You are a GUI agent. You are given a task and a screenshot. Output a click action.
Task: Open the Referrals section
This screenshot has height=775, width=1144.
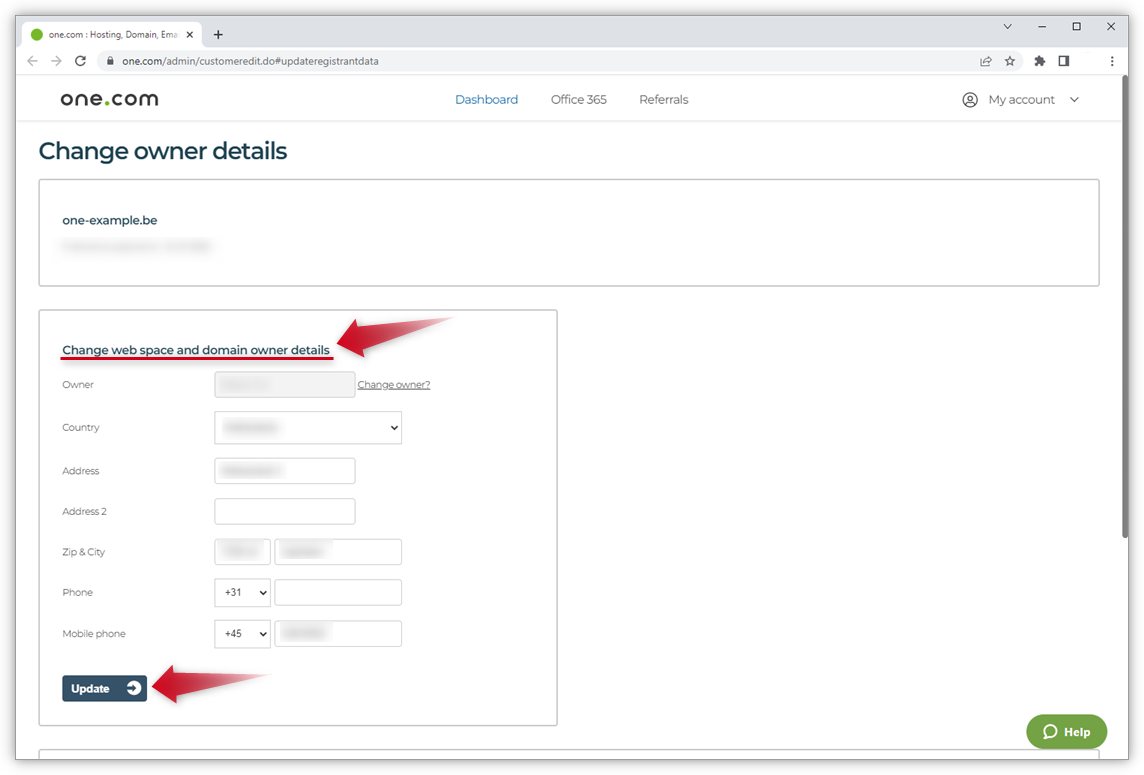click(663, 99)
